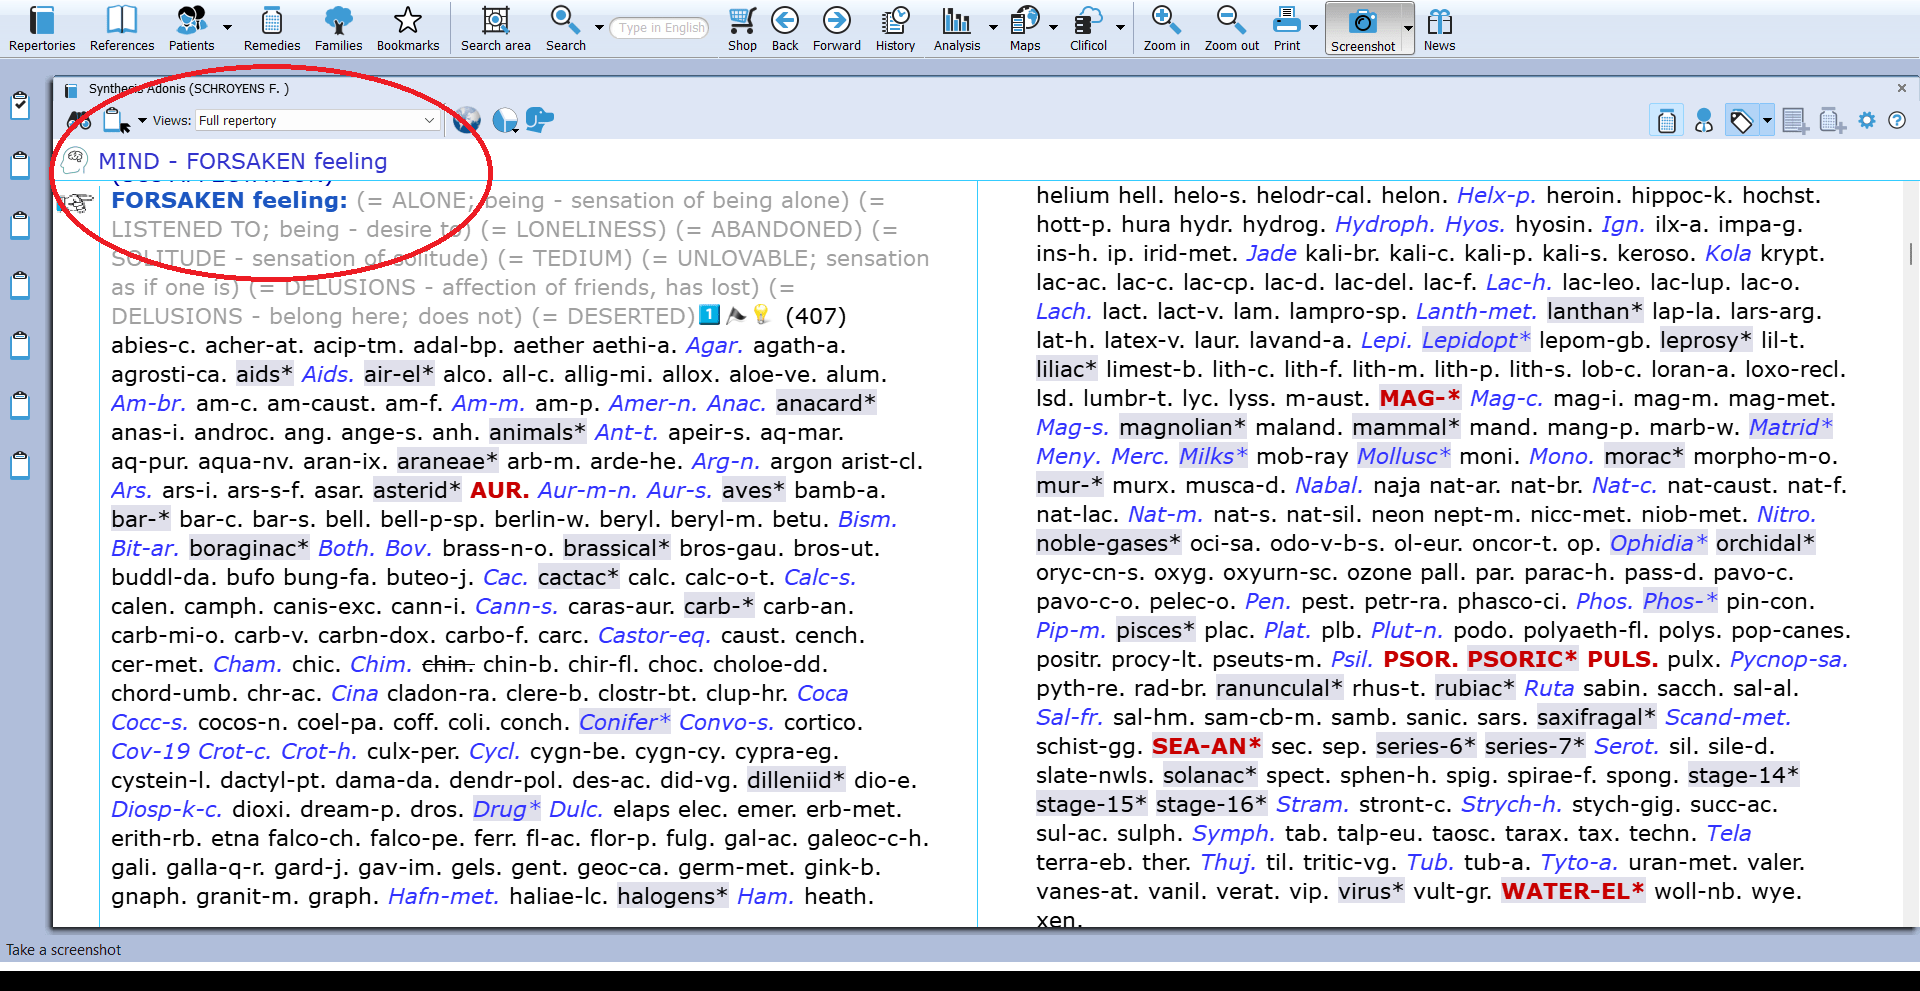
Task: Click the Mind head icon beside rubric title
Action: (x=75, y=160)
